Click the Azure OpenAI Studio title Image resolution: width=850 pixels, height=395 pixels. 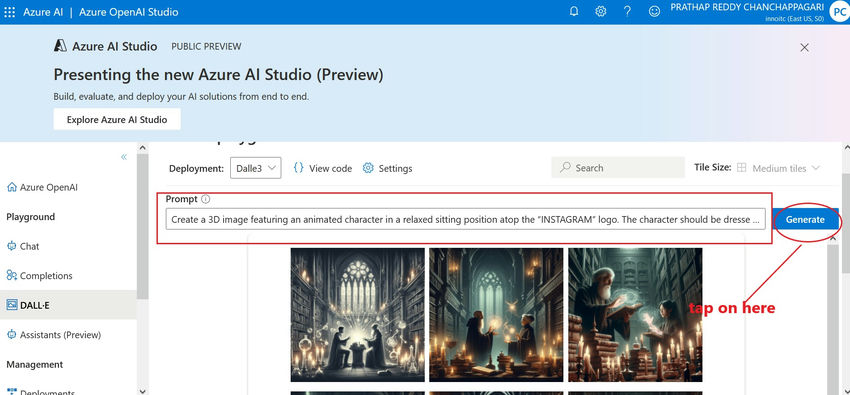click(x=128, y=12)
